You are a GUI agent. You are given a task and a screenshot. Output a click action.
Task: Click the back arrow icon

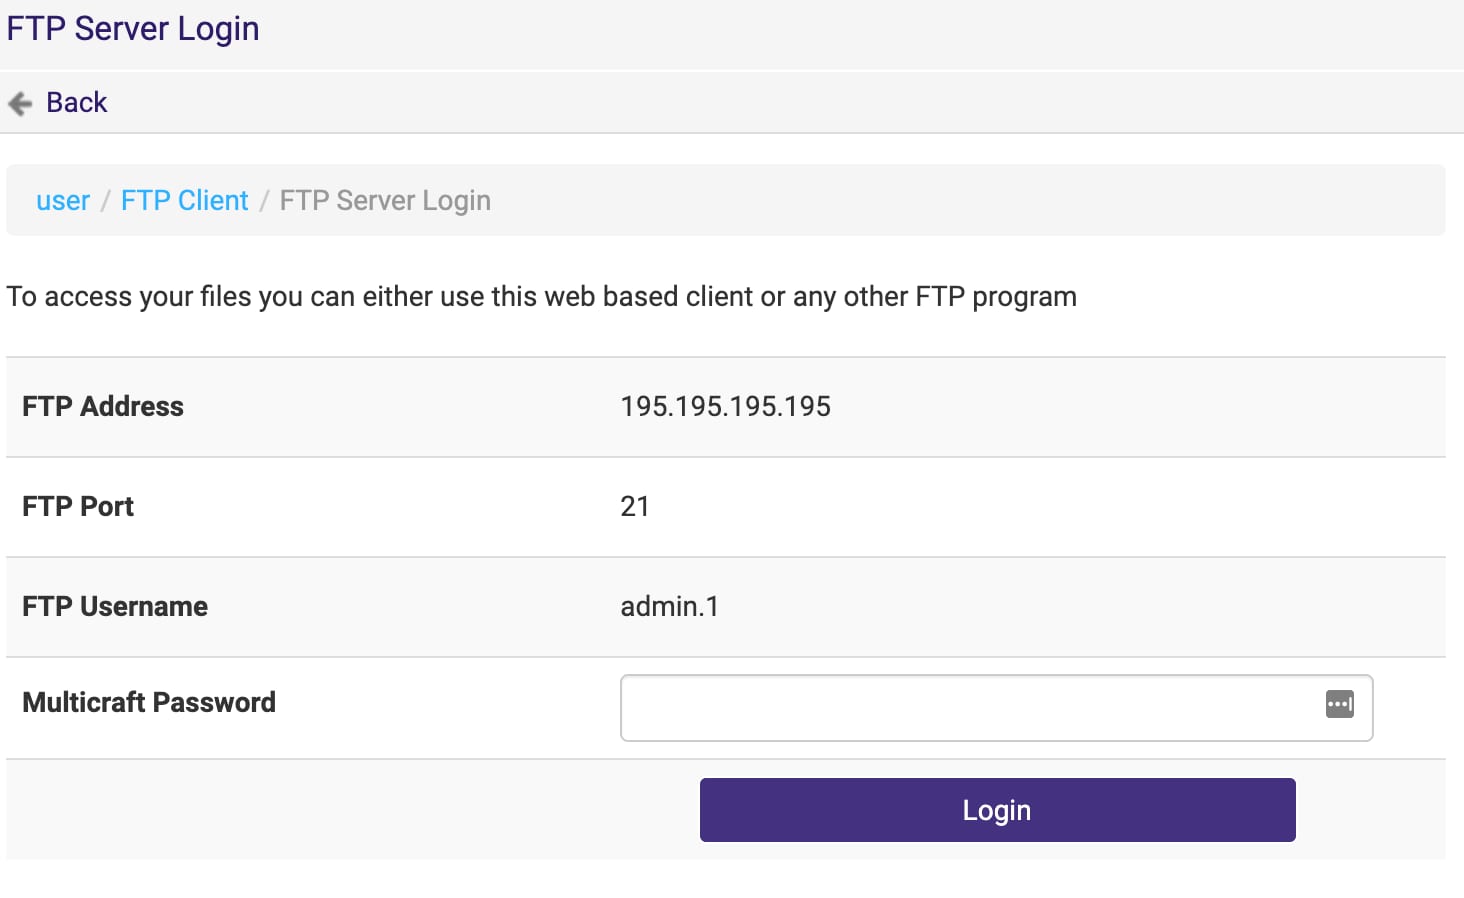pos(20,103)
